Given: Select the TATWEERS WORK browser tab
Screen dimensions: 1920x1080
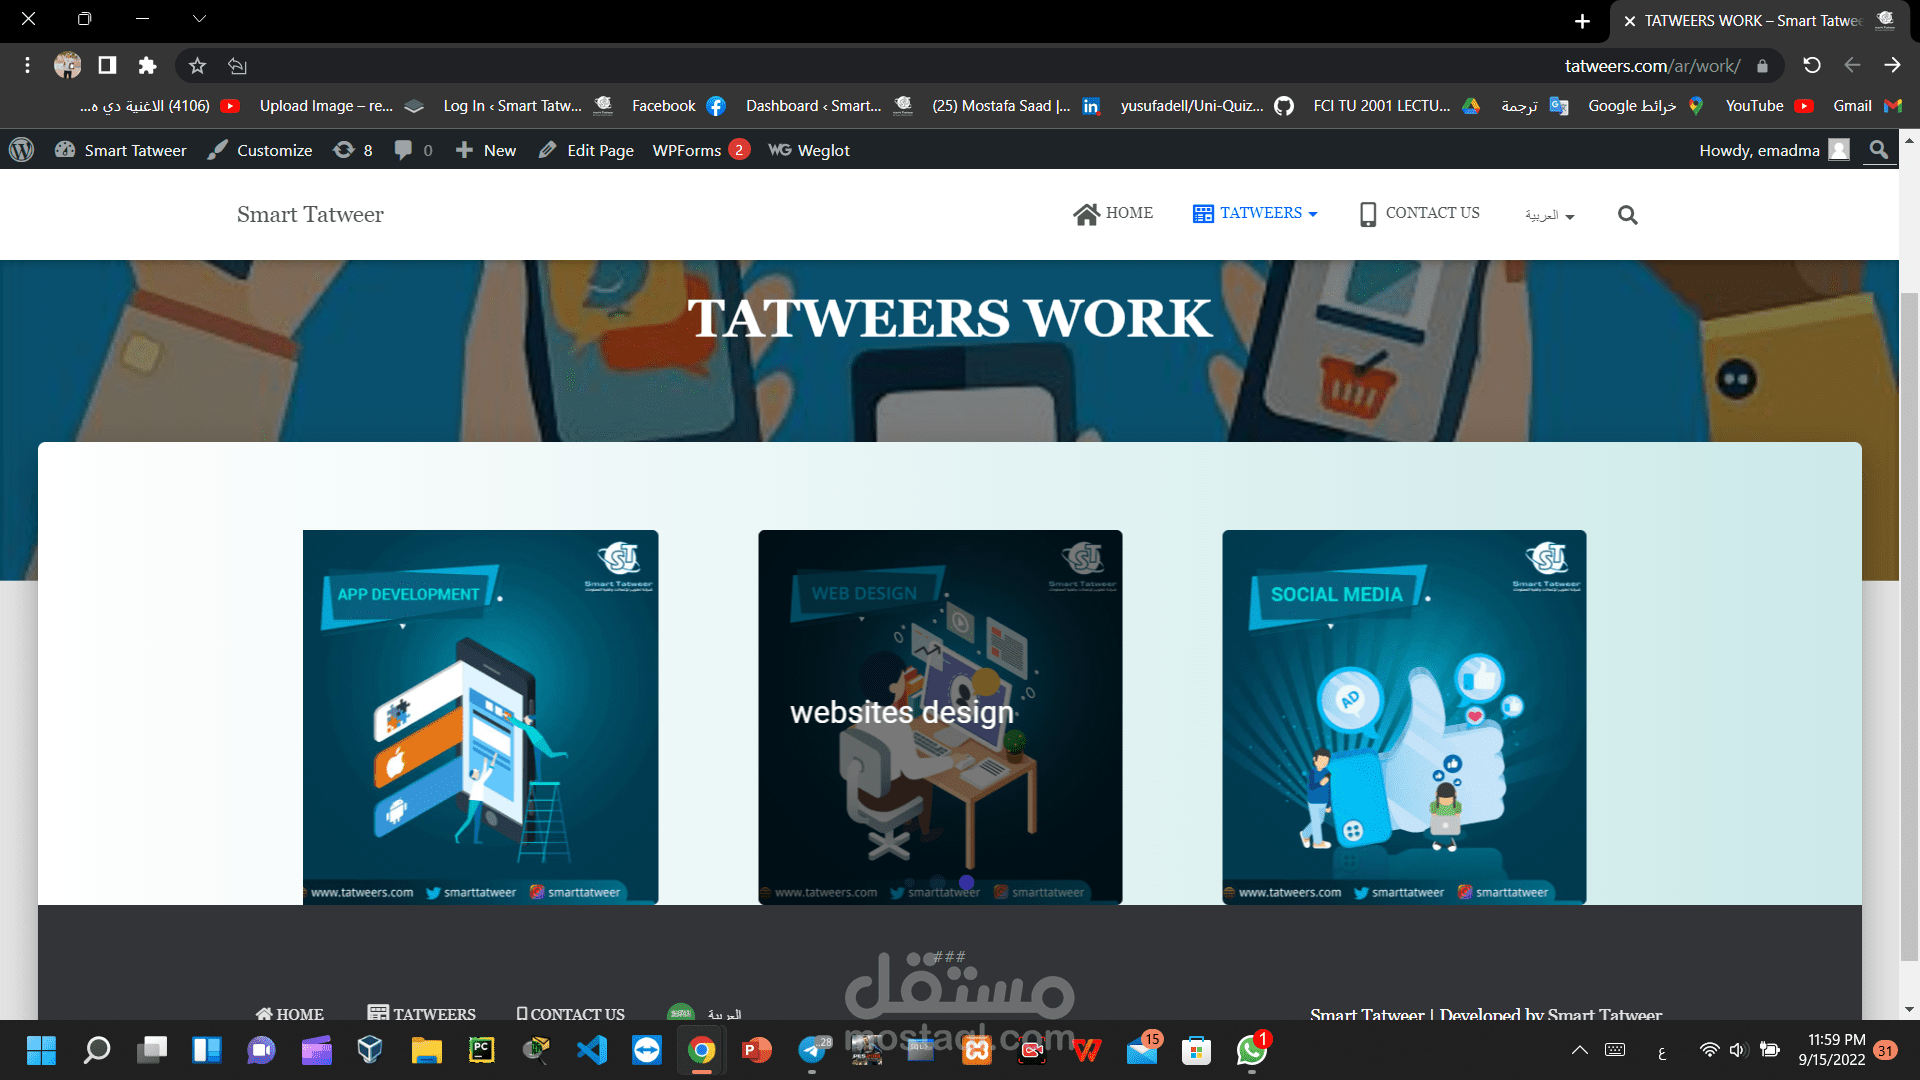Looking at the screenshot, I should pos(1758,21).
